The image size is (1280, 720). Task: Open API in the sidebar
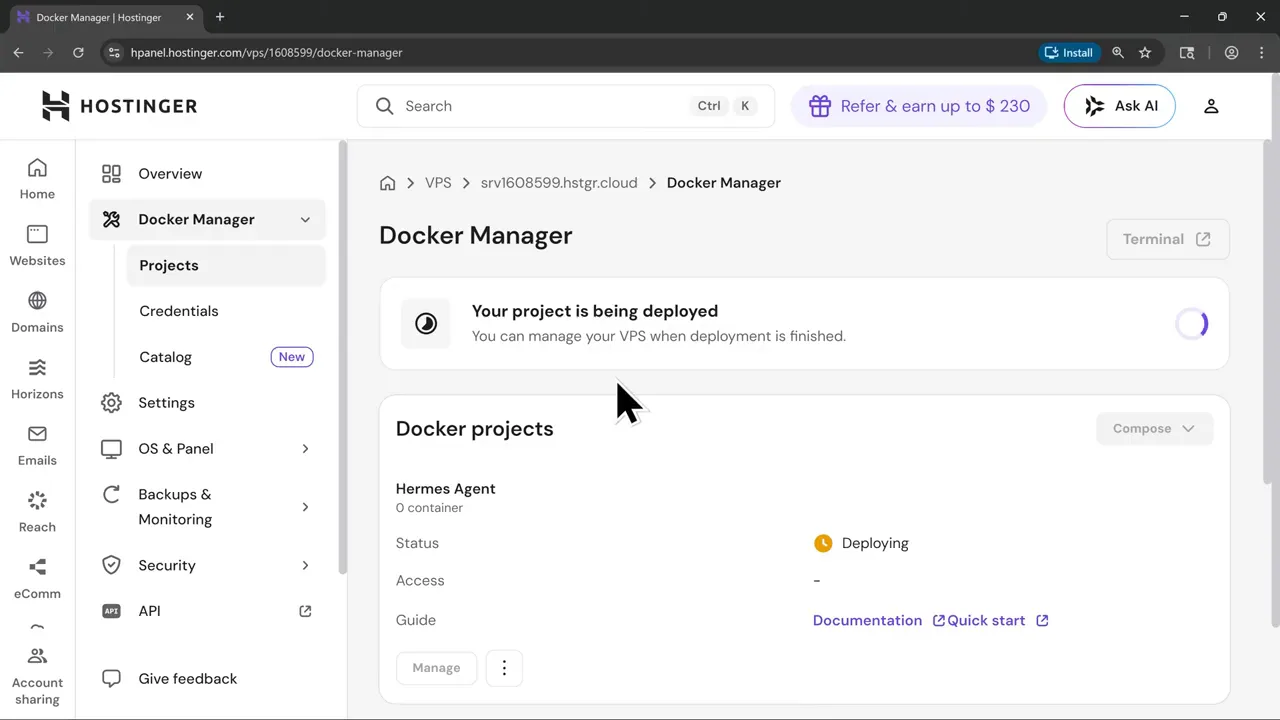[x=207, y=611]
